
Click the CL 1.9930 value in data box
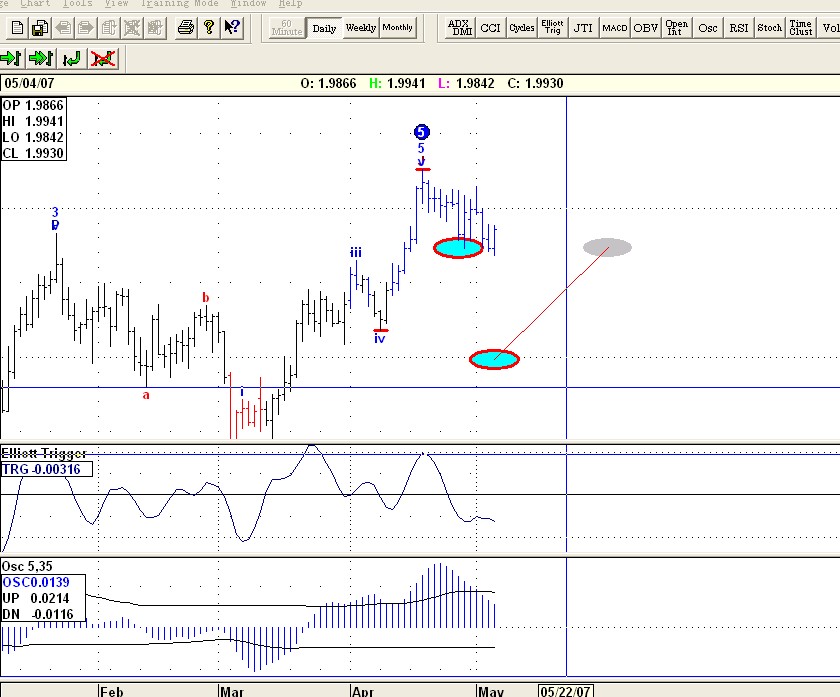33,153
